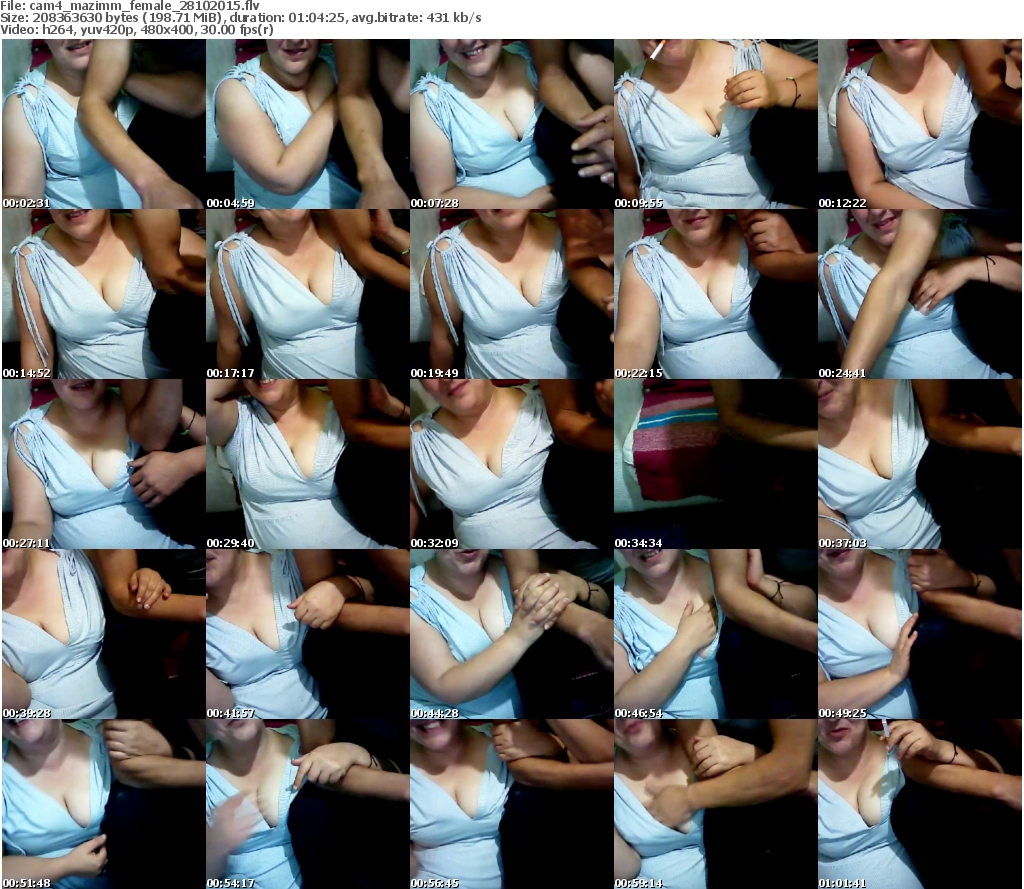Screen dimensions: 1024x889
Task: Pick the frame timestamped 00:07:28
Action: click(511, 124)
